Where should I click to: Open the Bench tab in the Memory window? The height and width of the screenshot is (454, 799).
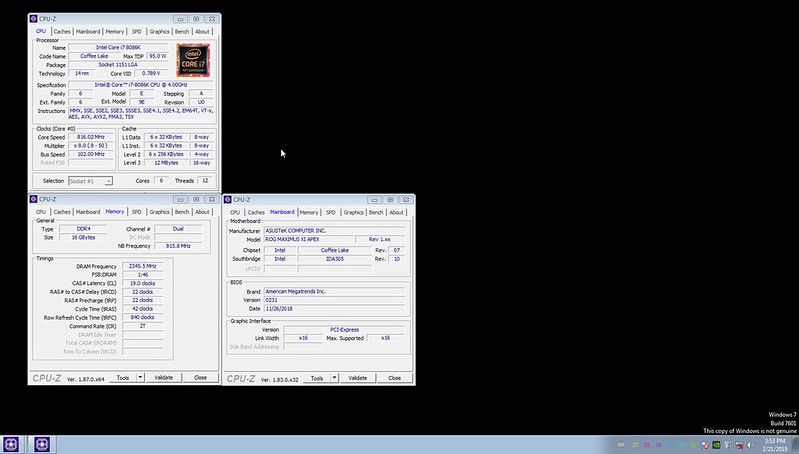182,212
